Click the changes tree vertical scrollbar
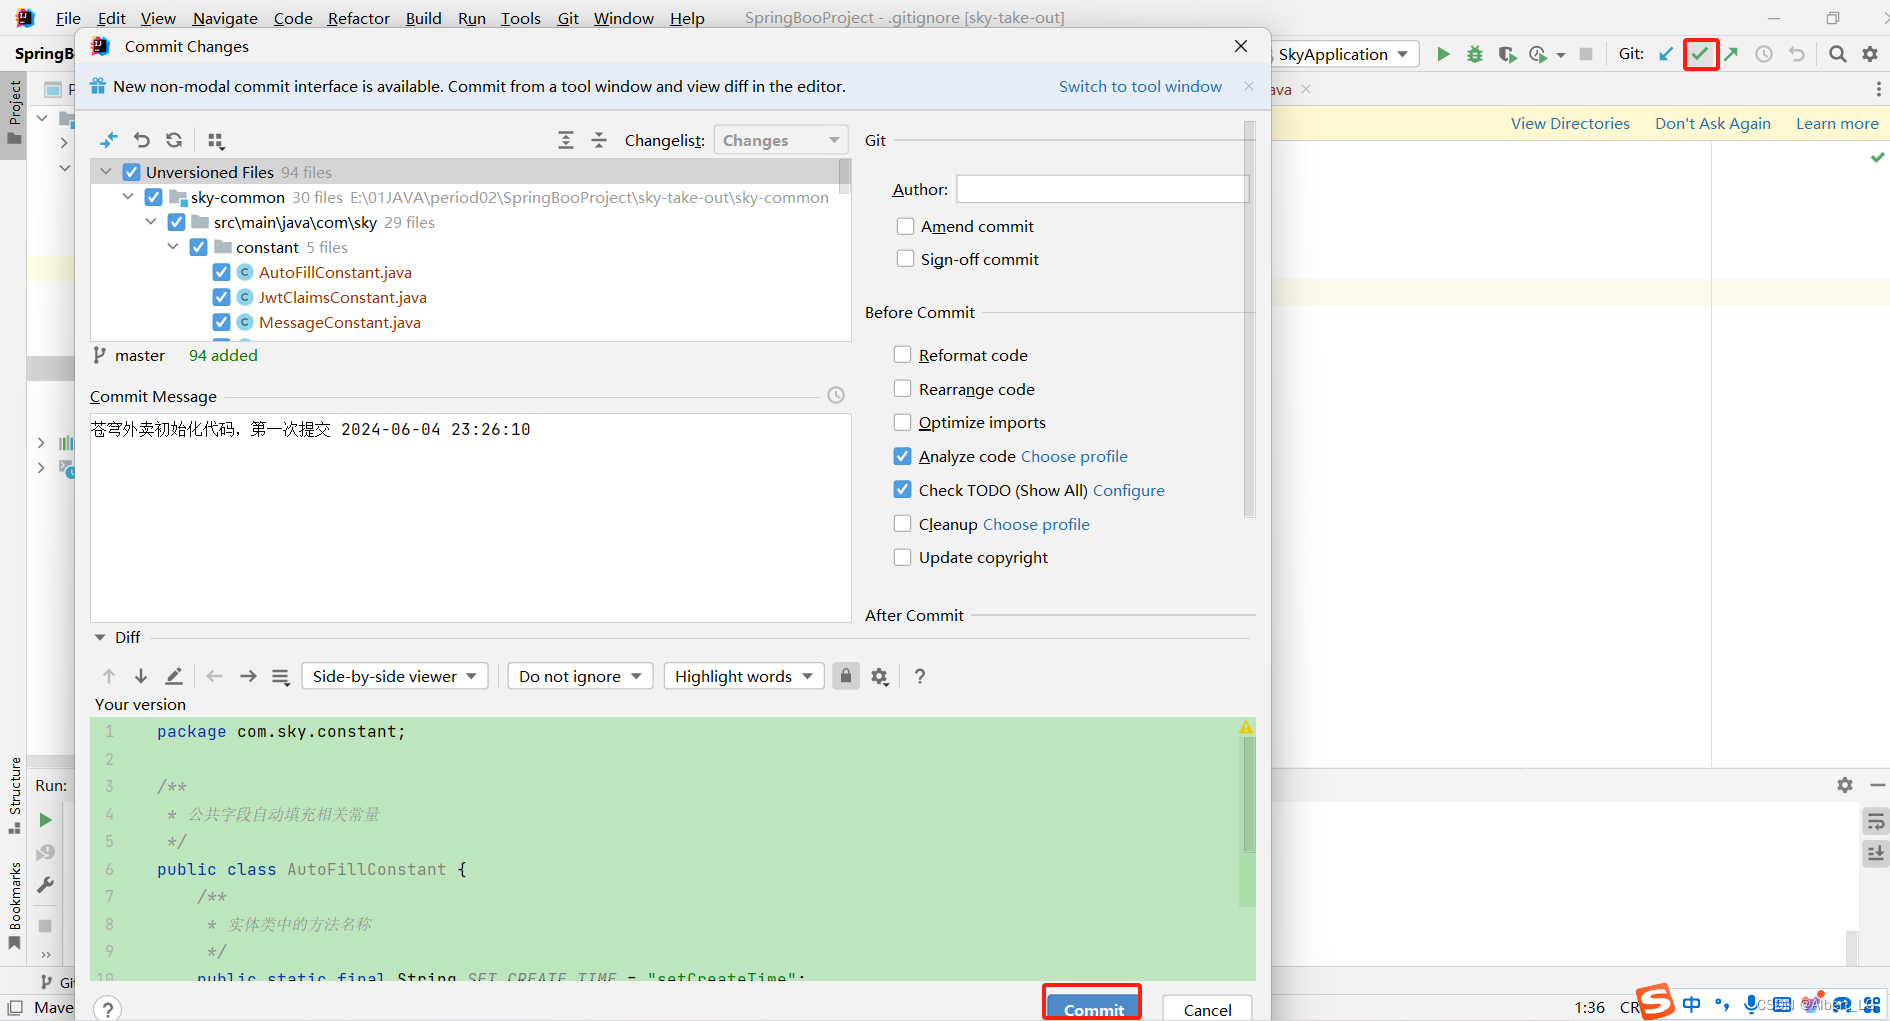This screenshot has height=1021, width=1890. pyautogui.click(x=845, y=176)
